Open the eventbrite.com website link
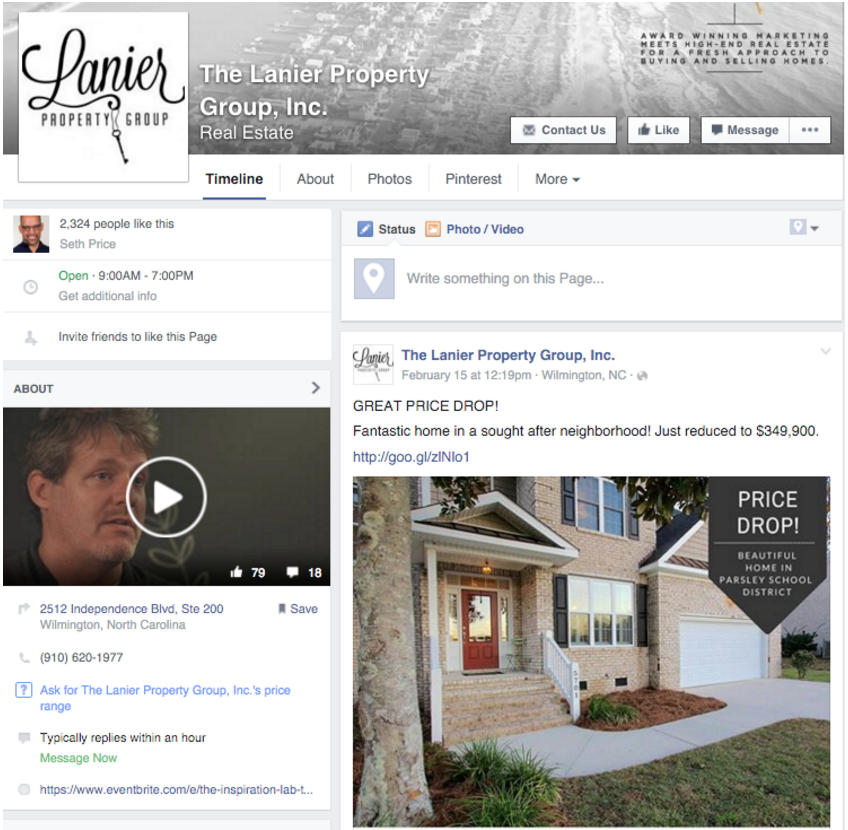The image size is (848, 830). tap(176, 789)
